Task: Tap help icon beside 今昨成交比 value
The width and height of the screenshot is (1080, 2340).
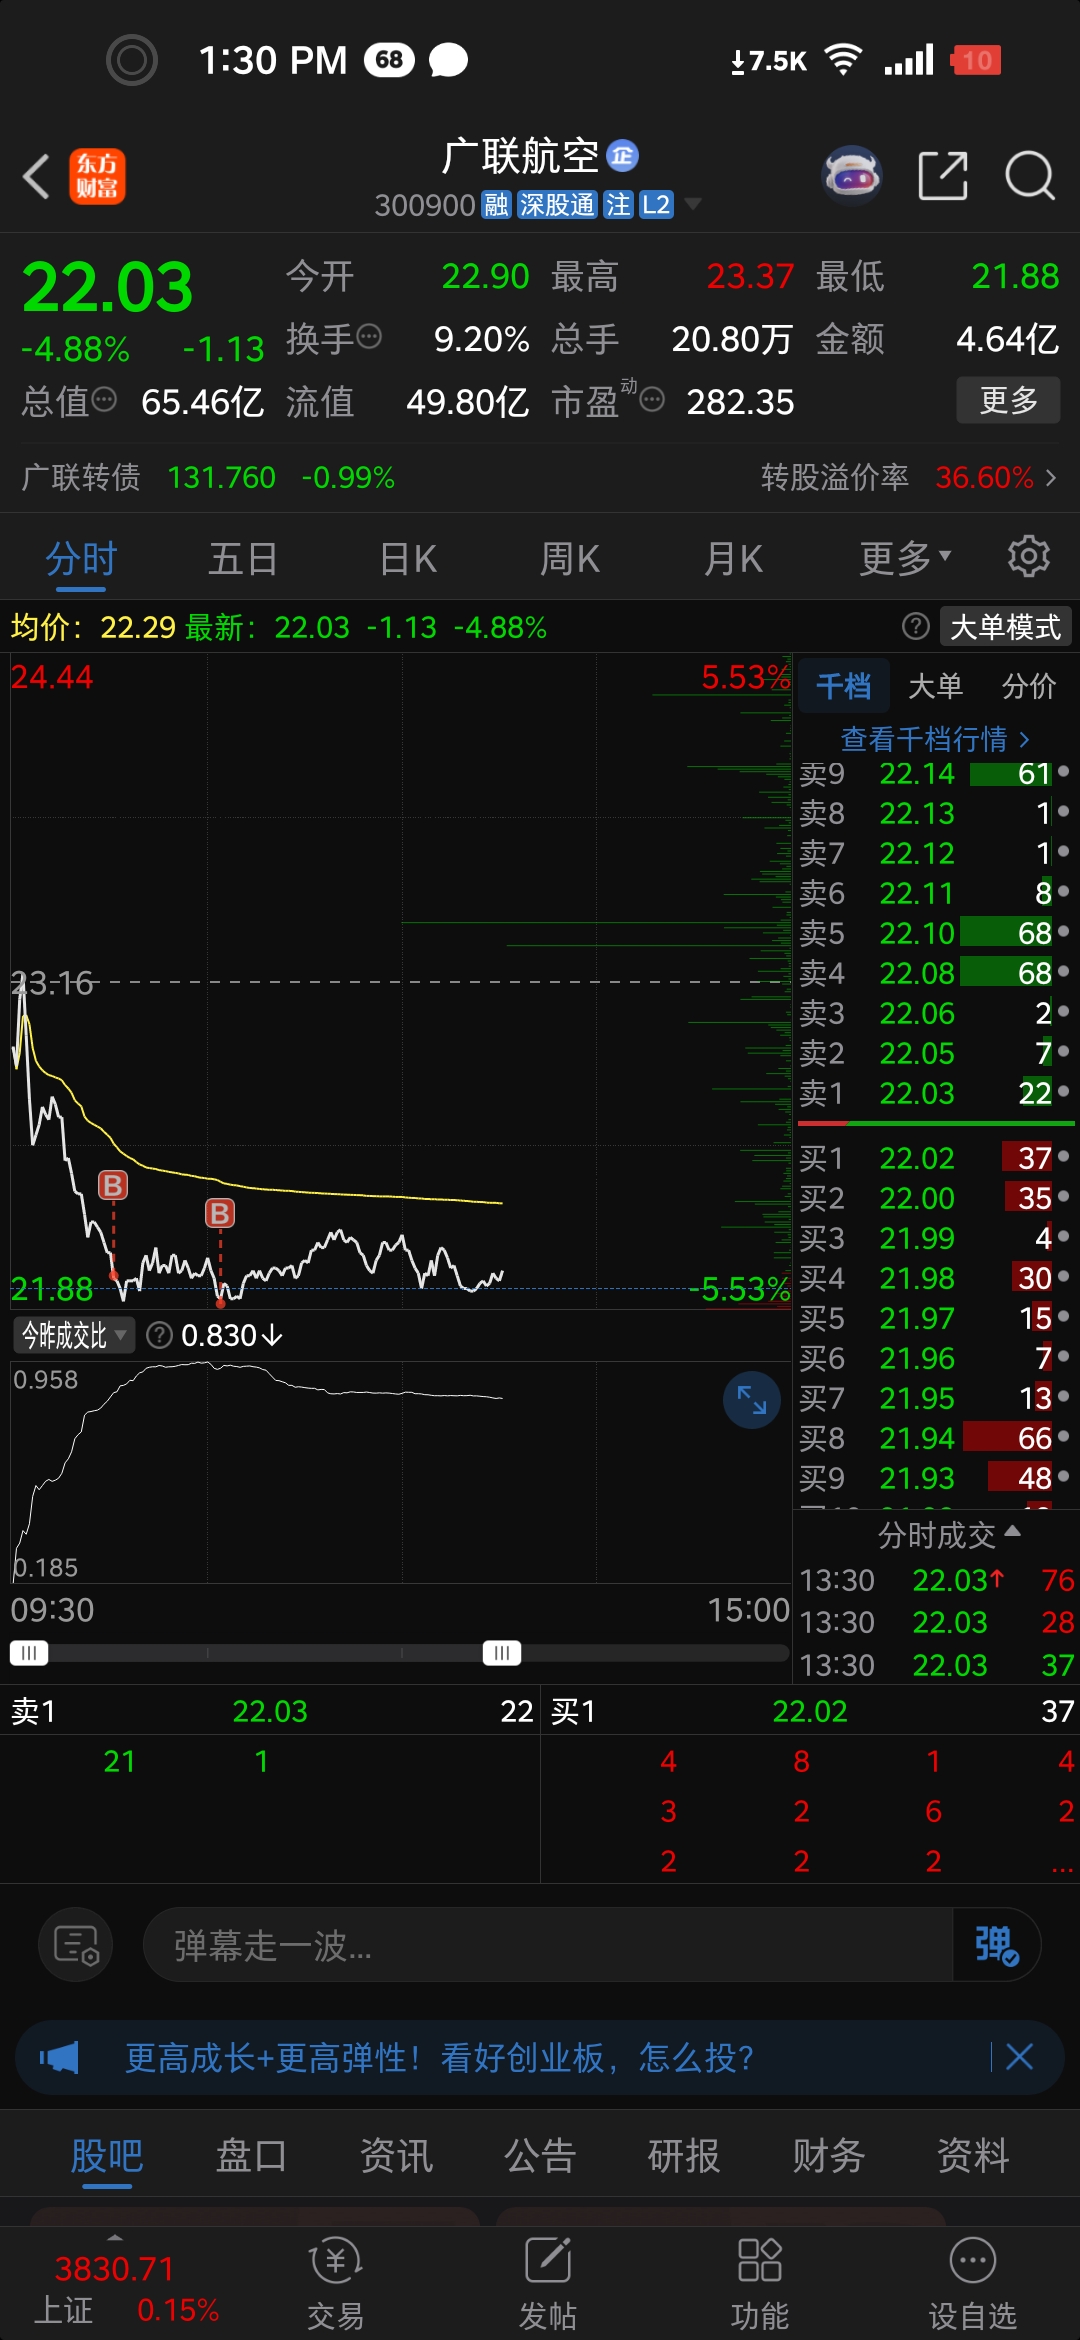Action: [x=159, y=1335]
